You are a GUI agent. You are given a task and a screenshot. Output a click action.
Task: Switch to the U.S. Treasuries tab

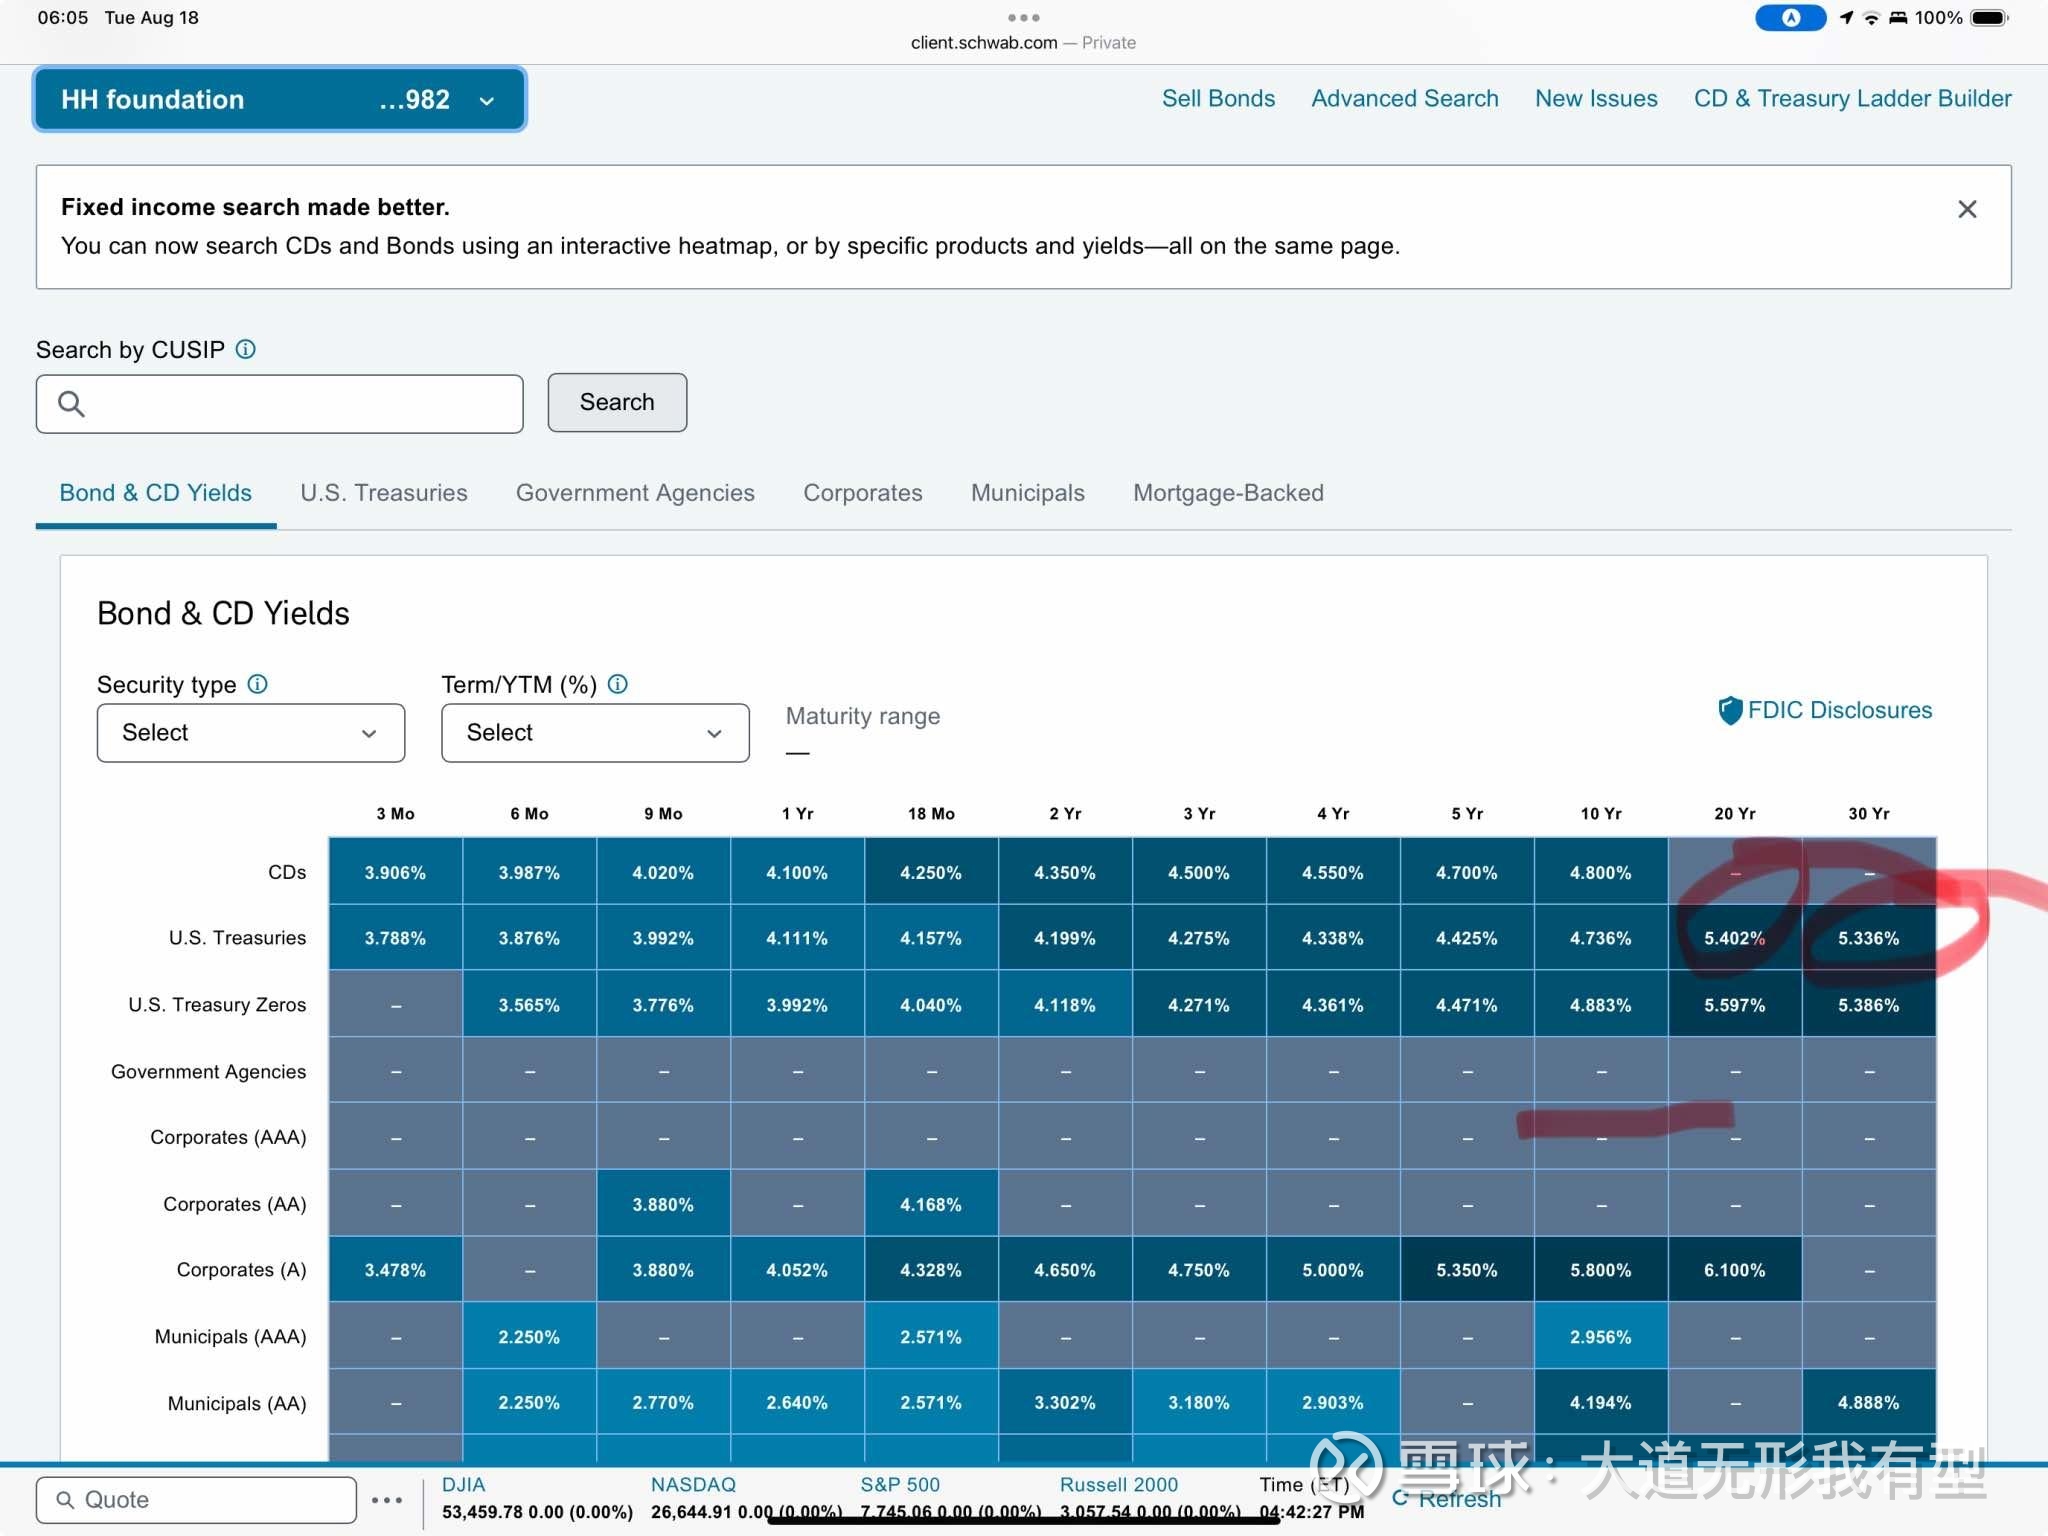point(384,493)
